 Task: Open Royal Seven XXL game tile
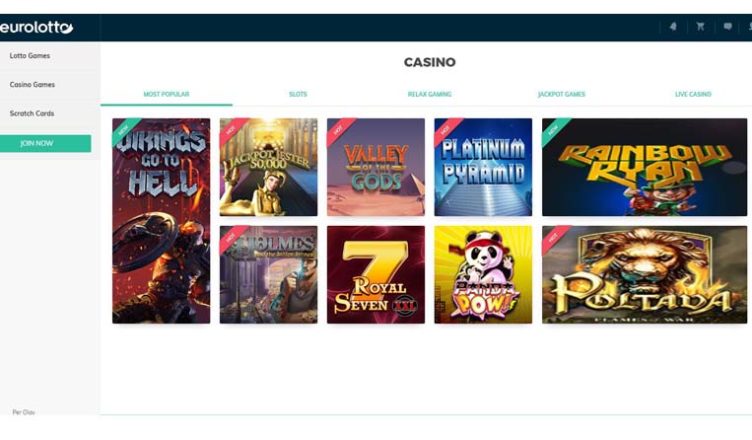(376, 274)
